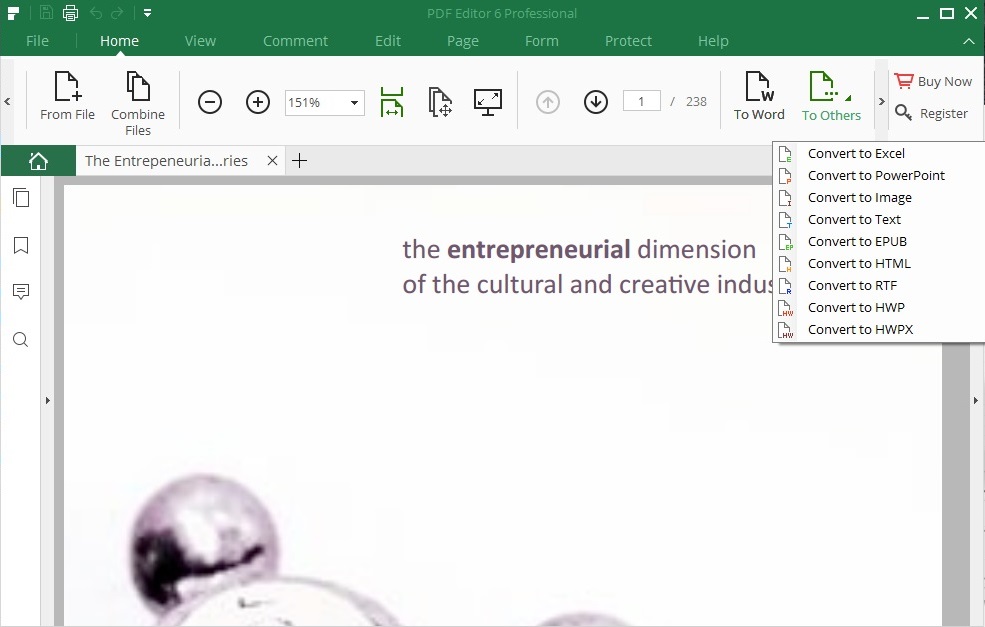The width and height of the screenshot is (985, 627).
Task: Select the Fit Width view tool
Action: pos(391,101)
